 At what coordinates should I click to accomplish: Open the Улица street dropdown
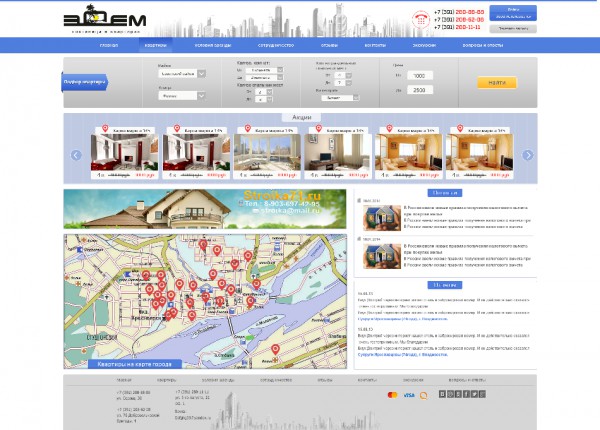click(x=182, y=96)
